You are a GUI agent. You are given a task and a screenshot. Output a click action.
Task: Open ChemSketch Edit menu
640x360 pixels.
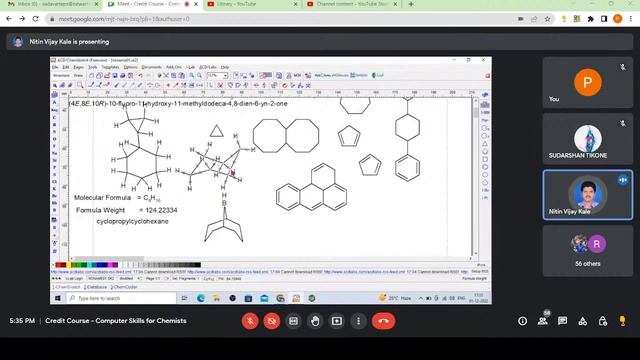[x=66, y=67]
